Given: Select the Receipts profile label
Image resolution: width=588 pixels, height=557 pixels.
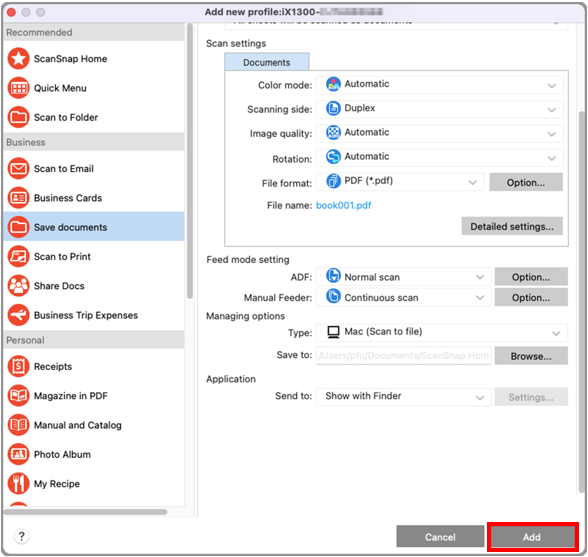Looking at the screenshot, I should [x=53, y=367].
